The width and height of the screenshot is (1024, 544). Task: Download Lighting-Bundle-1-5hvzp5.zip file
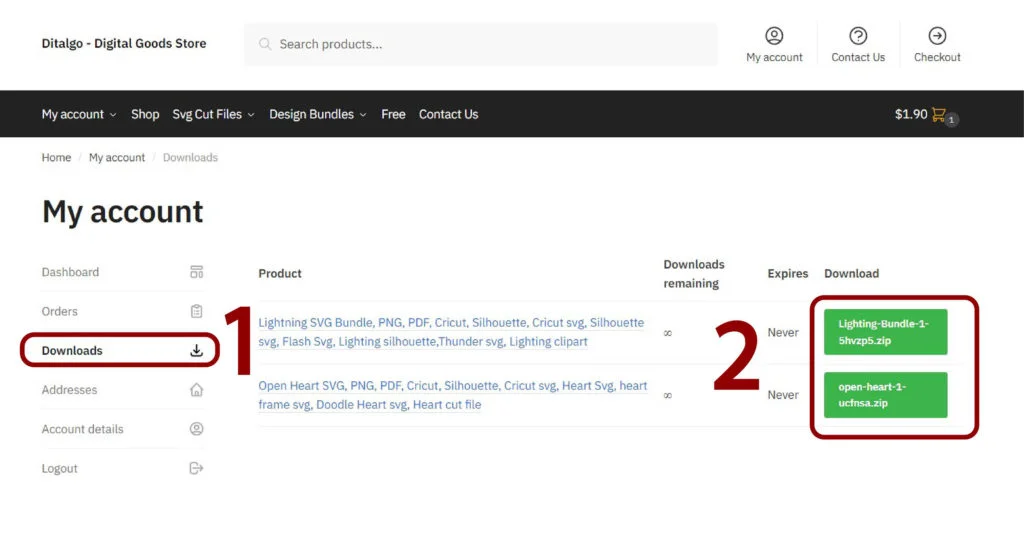click(885, 332)
